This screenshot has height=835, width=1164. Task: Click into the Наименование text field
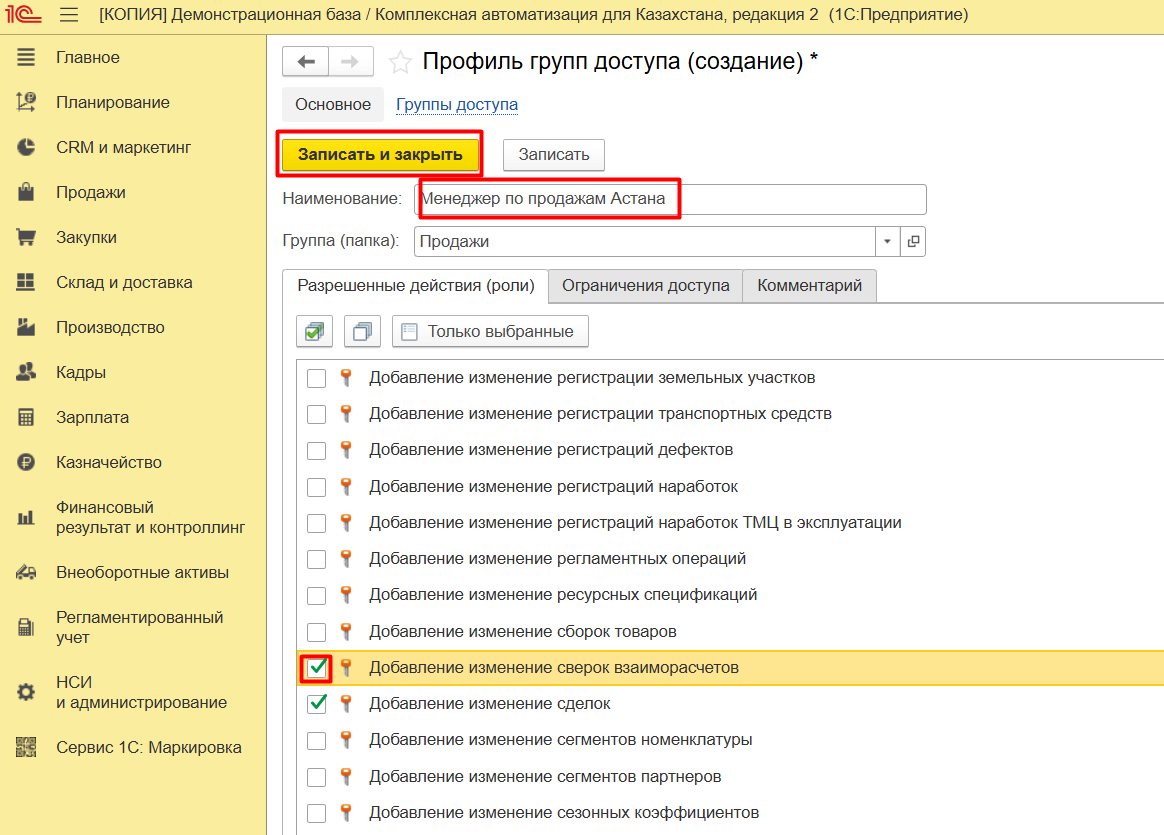coord(670,199)
